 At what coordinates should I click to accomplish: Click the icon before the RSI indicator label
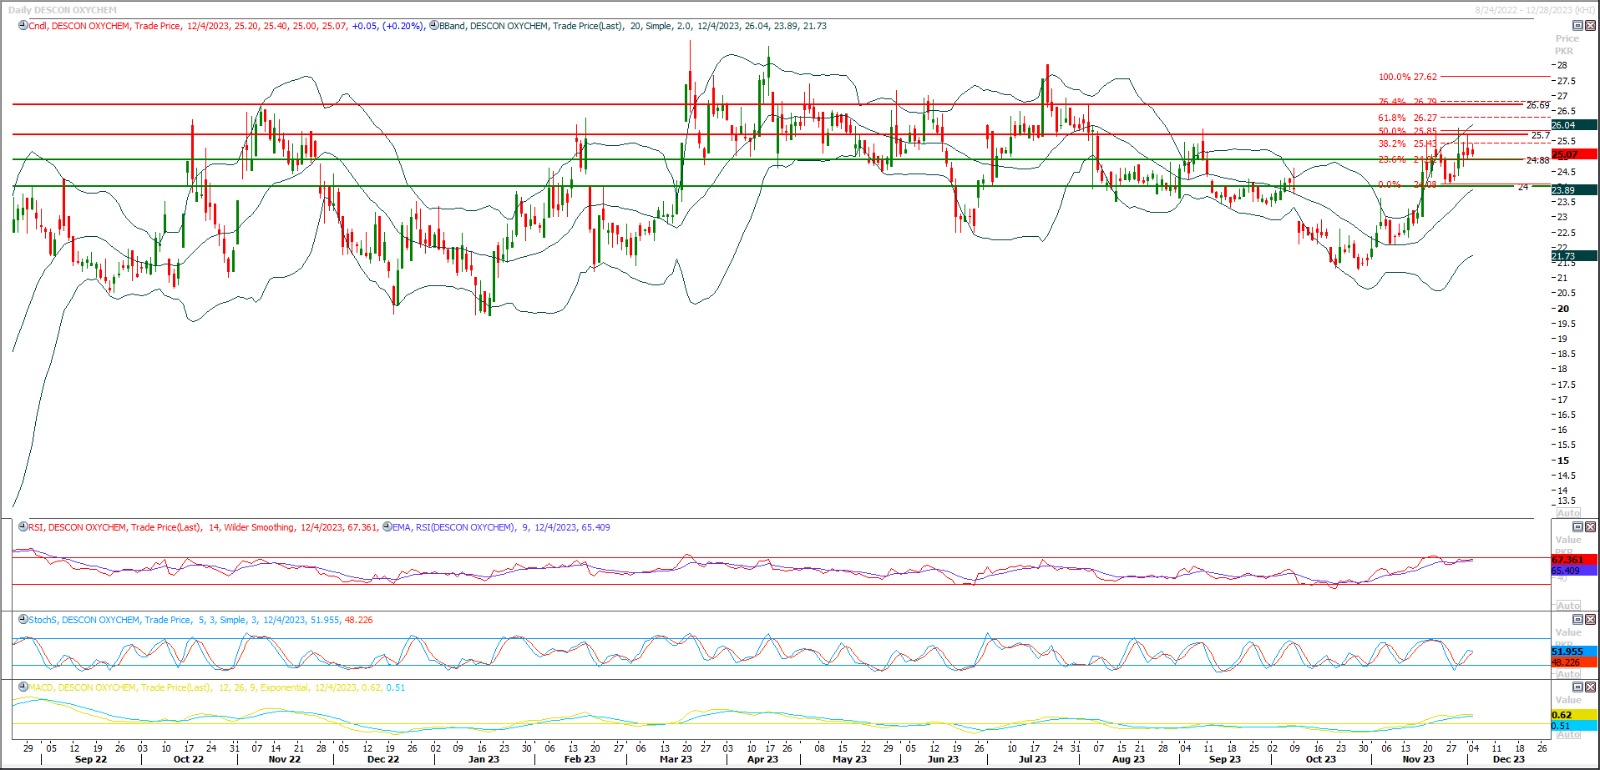tap(23, 527)
